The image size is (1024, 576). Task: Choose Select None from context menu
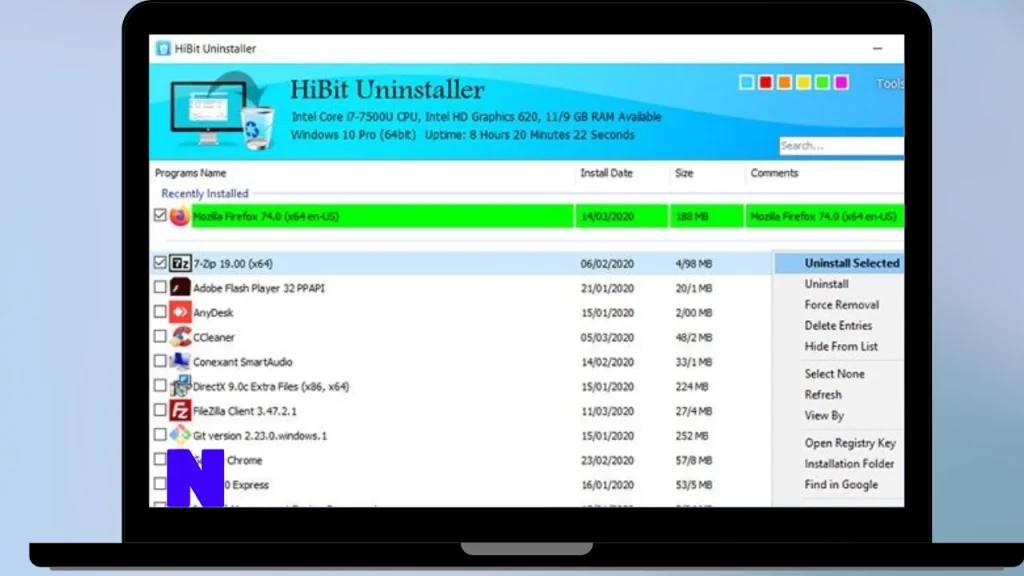[x=834, y=374]
